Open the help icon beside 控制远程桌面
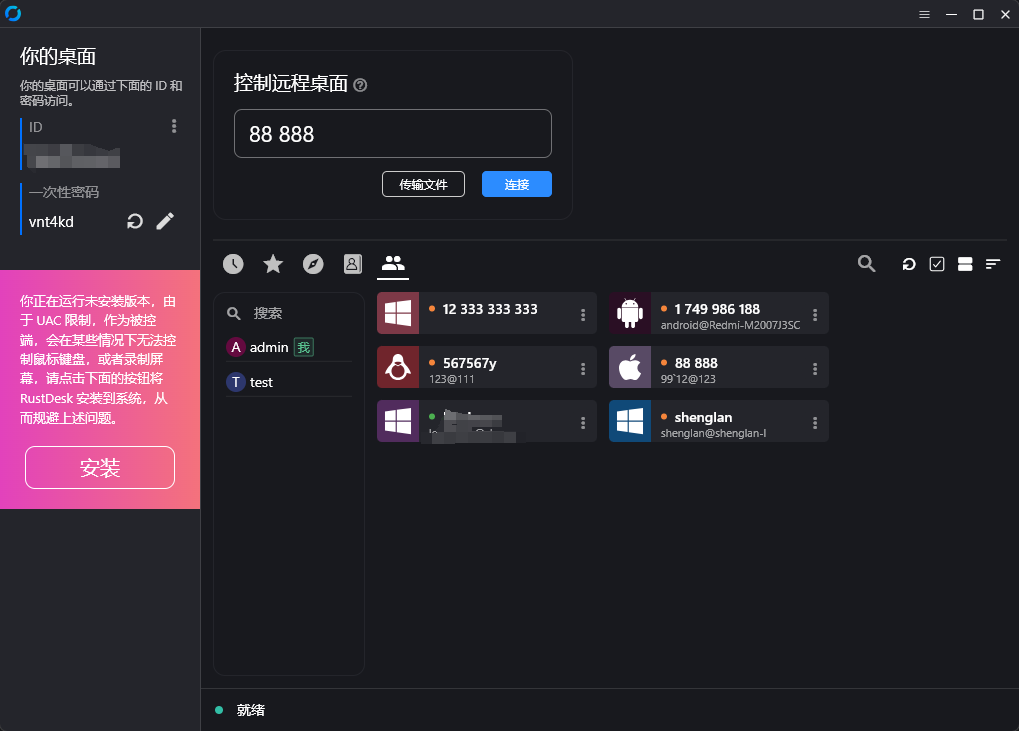 [361, 85]
